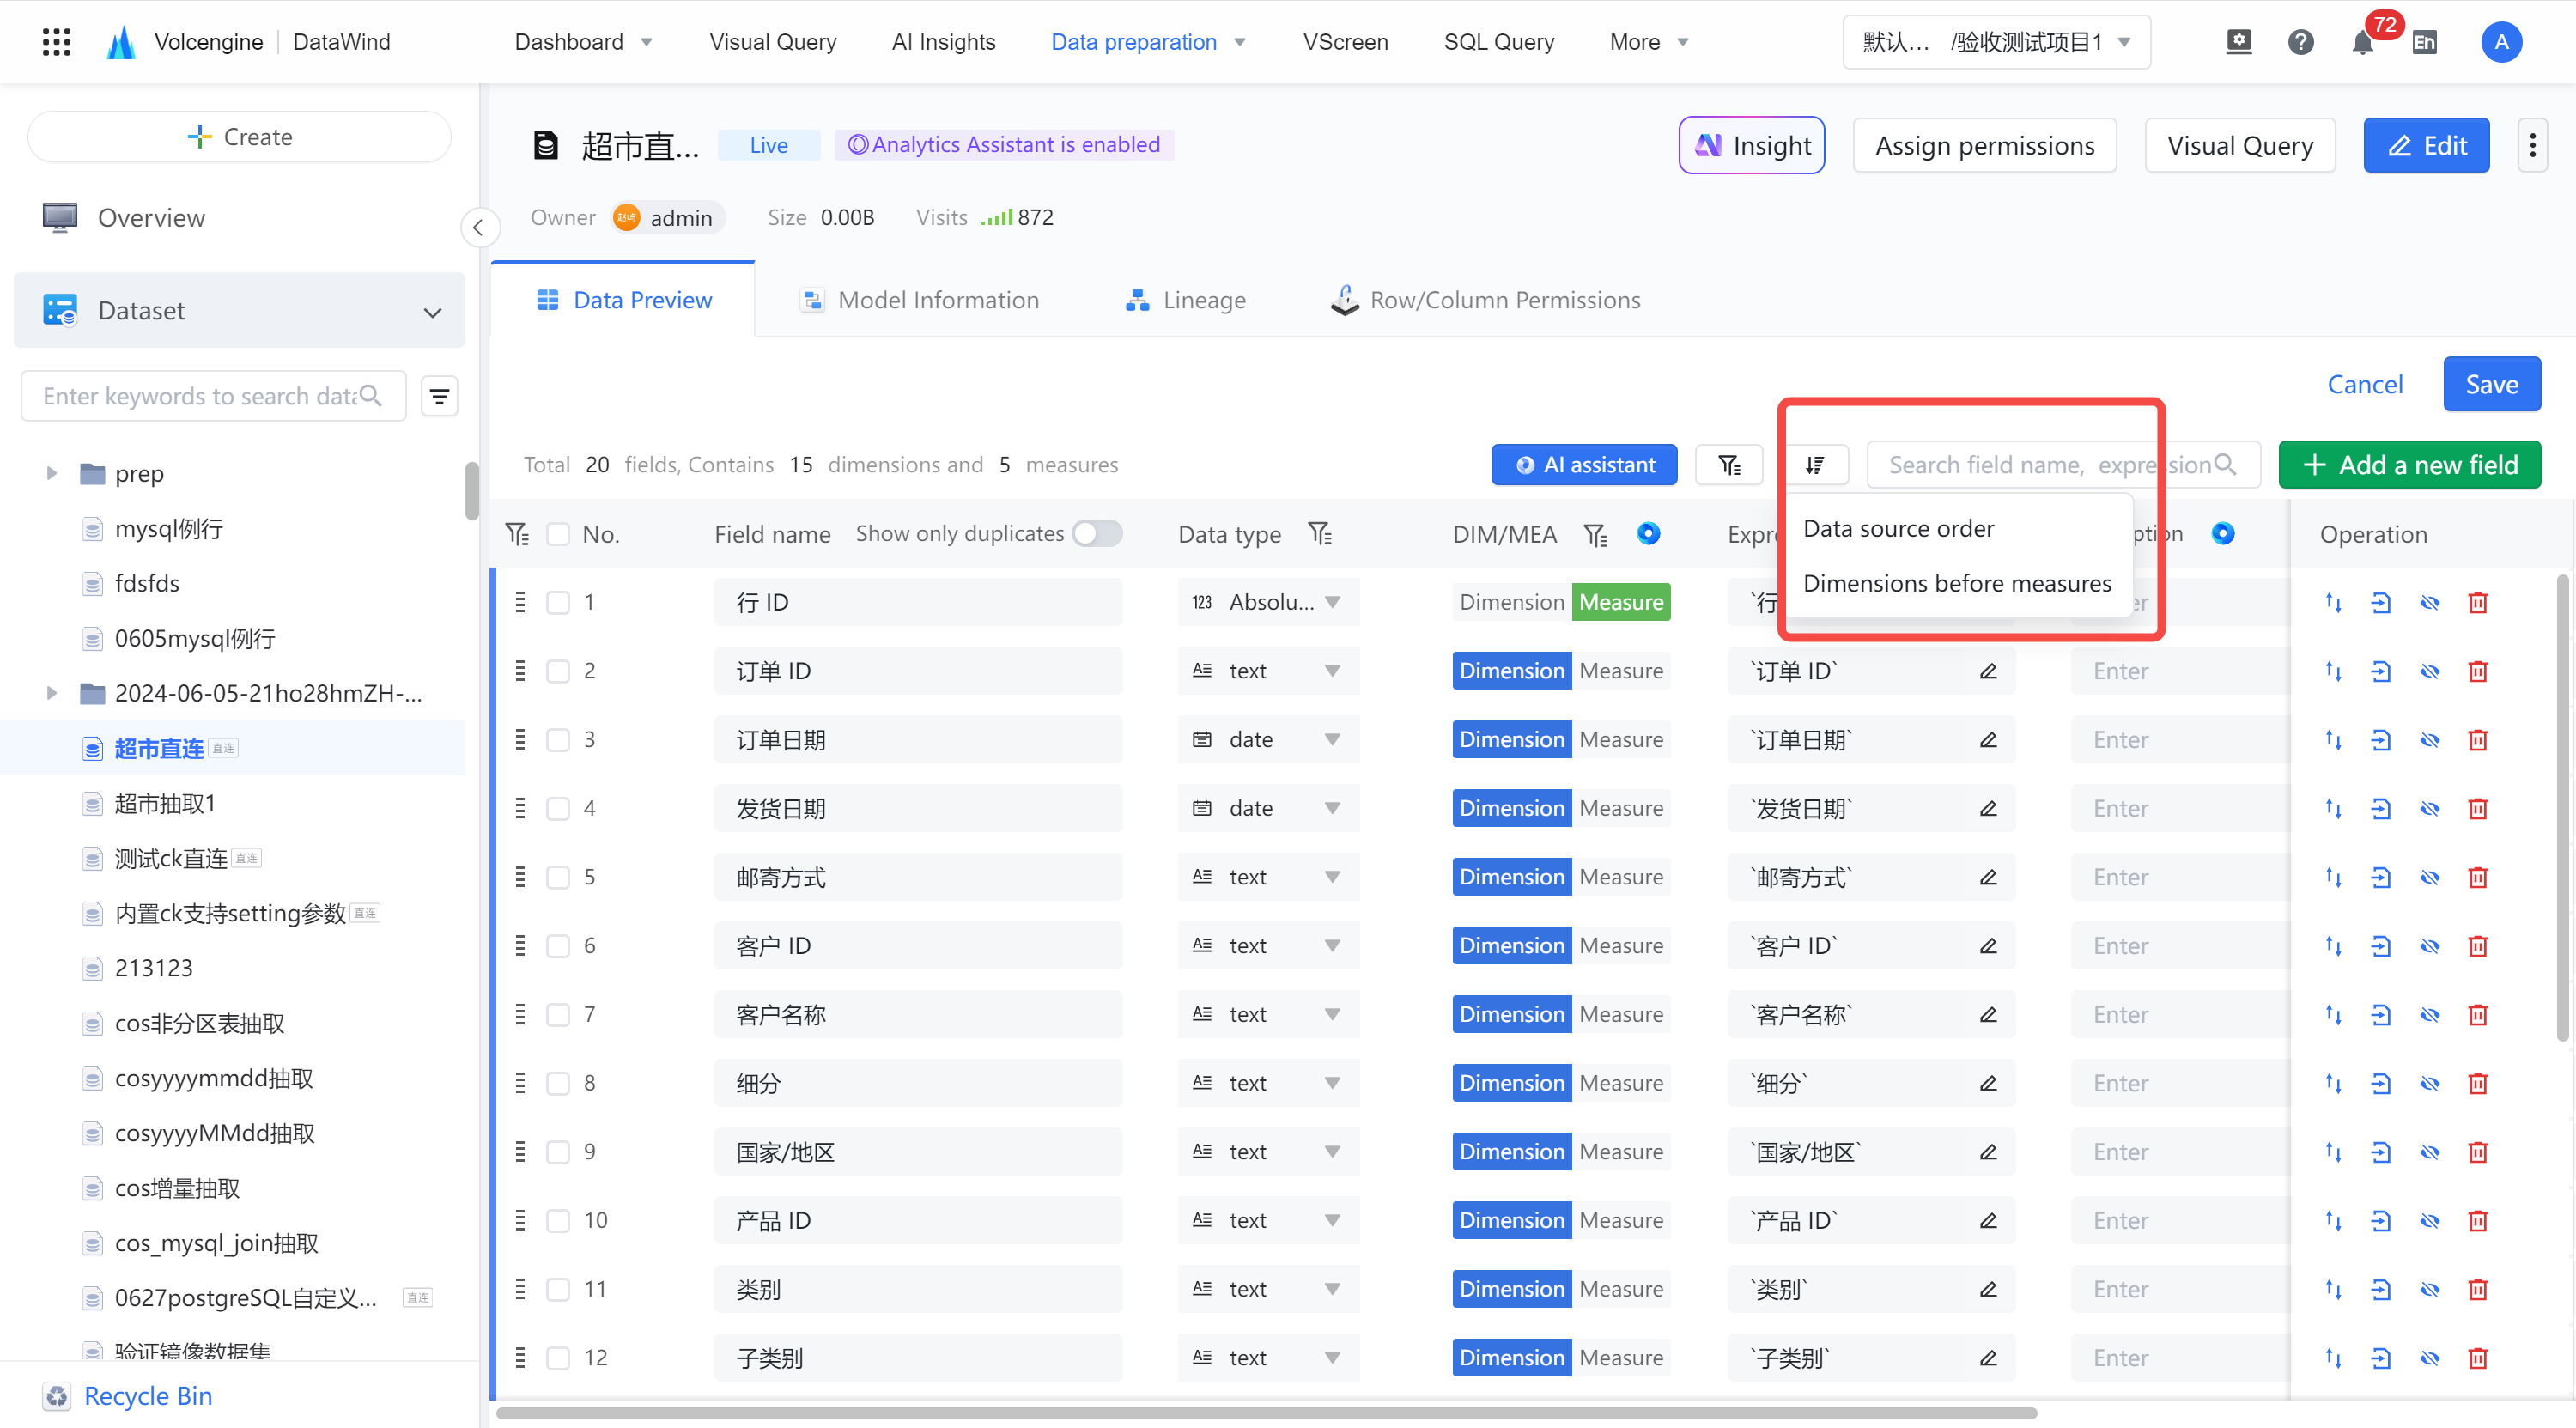The image size is (2576, 1428).
Task: Switch to Lineage tab
Action: click(1186, 300)
